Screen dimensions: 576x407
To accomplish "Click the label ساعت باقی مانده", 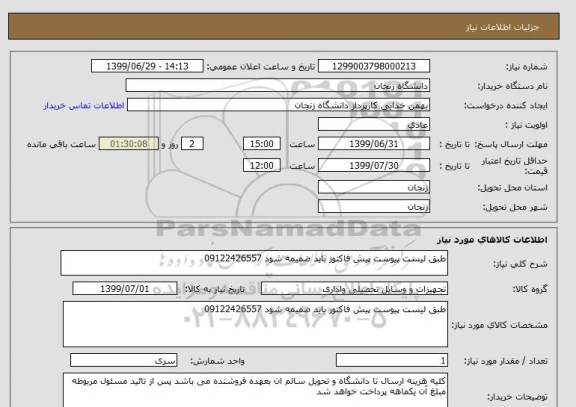I will [x=61, y=144].
